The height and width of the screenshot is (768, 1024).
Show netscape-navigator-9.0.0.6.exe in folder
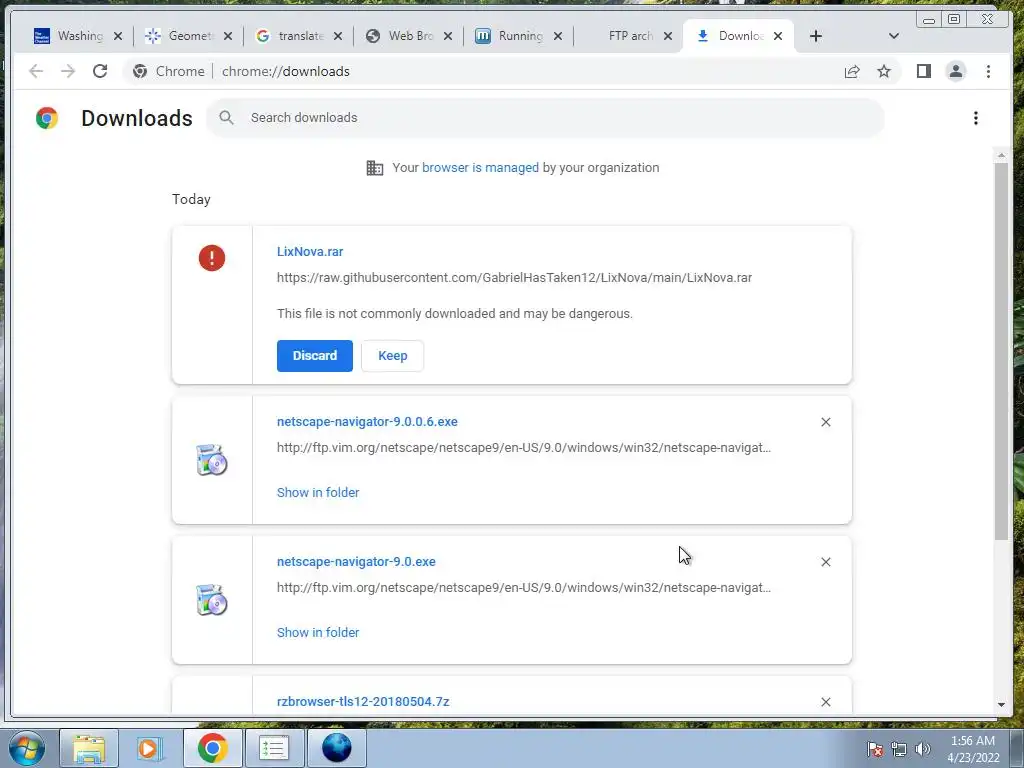(318, 492)
